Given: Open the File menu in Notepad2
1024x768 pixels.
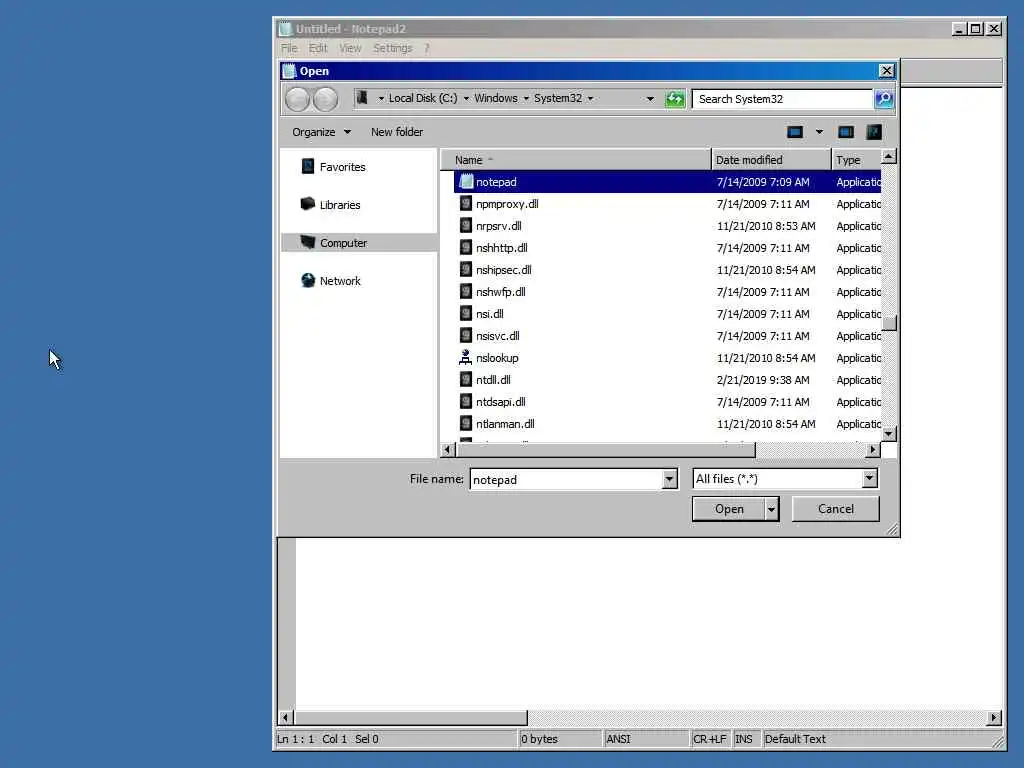Looking at the screenshot, I should tap(289, 48).
